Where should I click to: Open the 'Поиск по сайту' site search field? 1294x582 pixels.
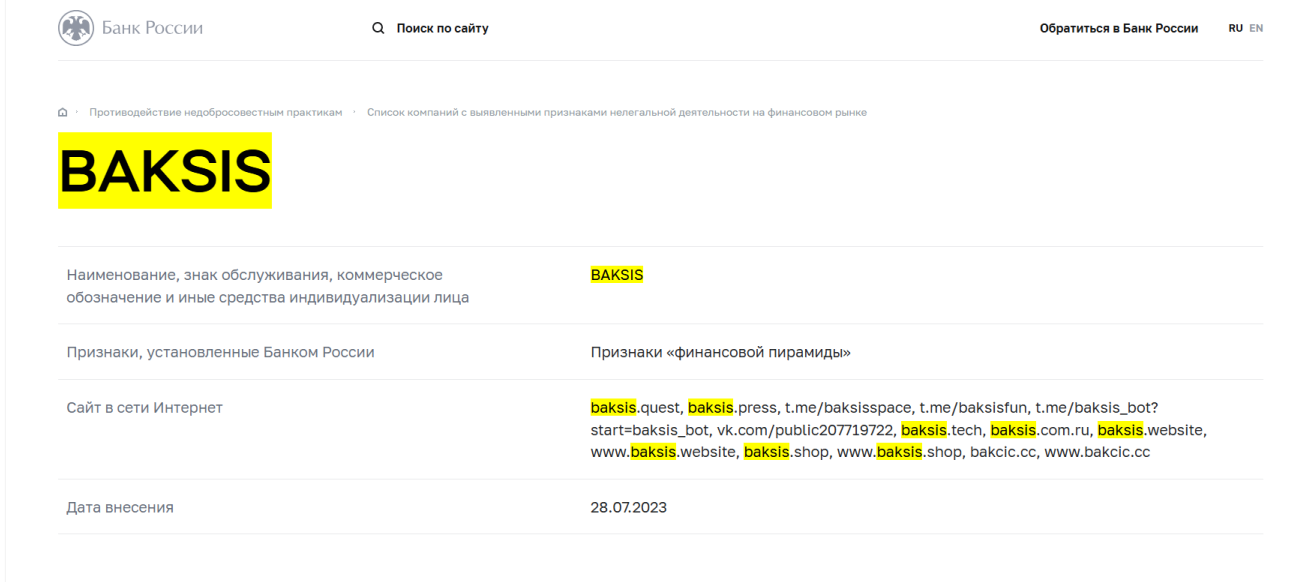pyautogui.click(x=442, y=28)
